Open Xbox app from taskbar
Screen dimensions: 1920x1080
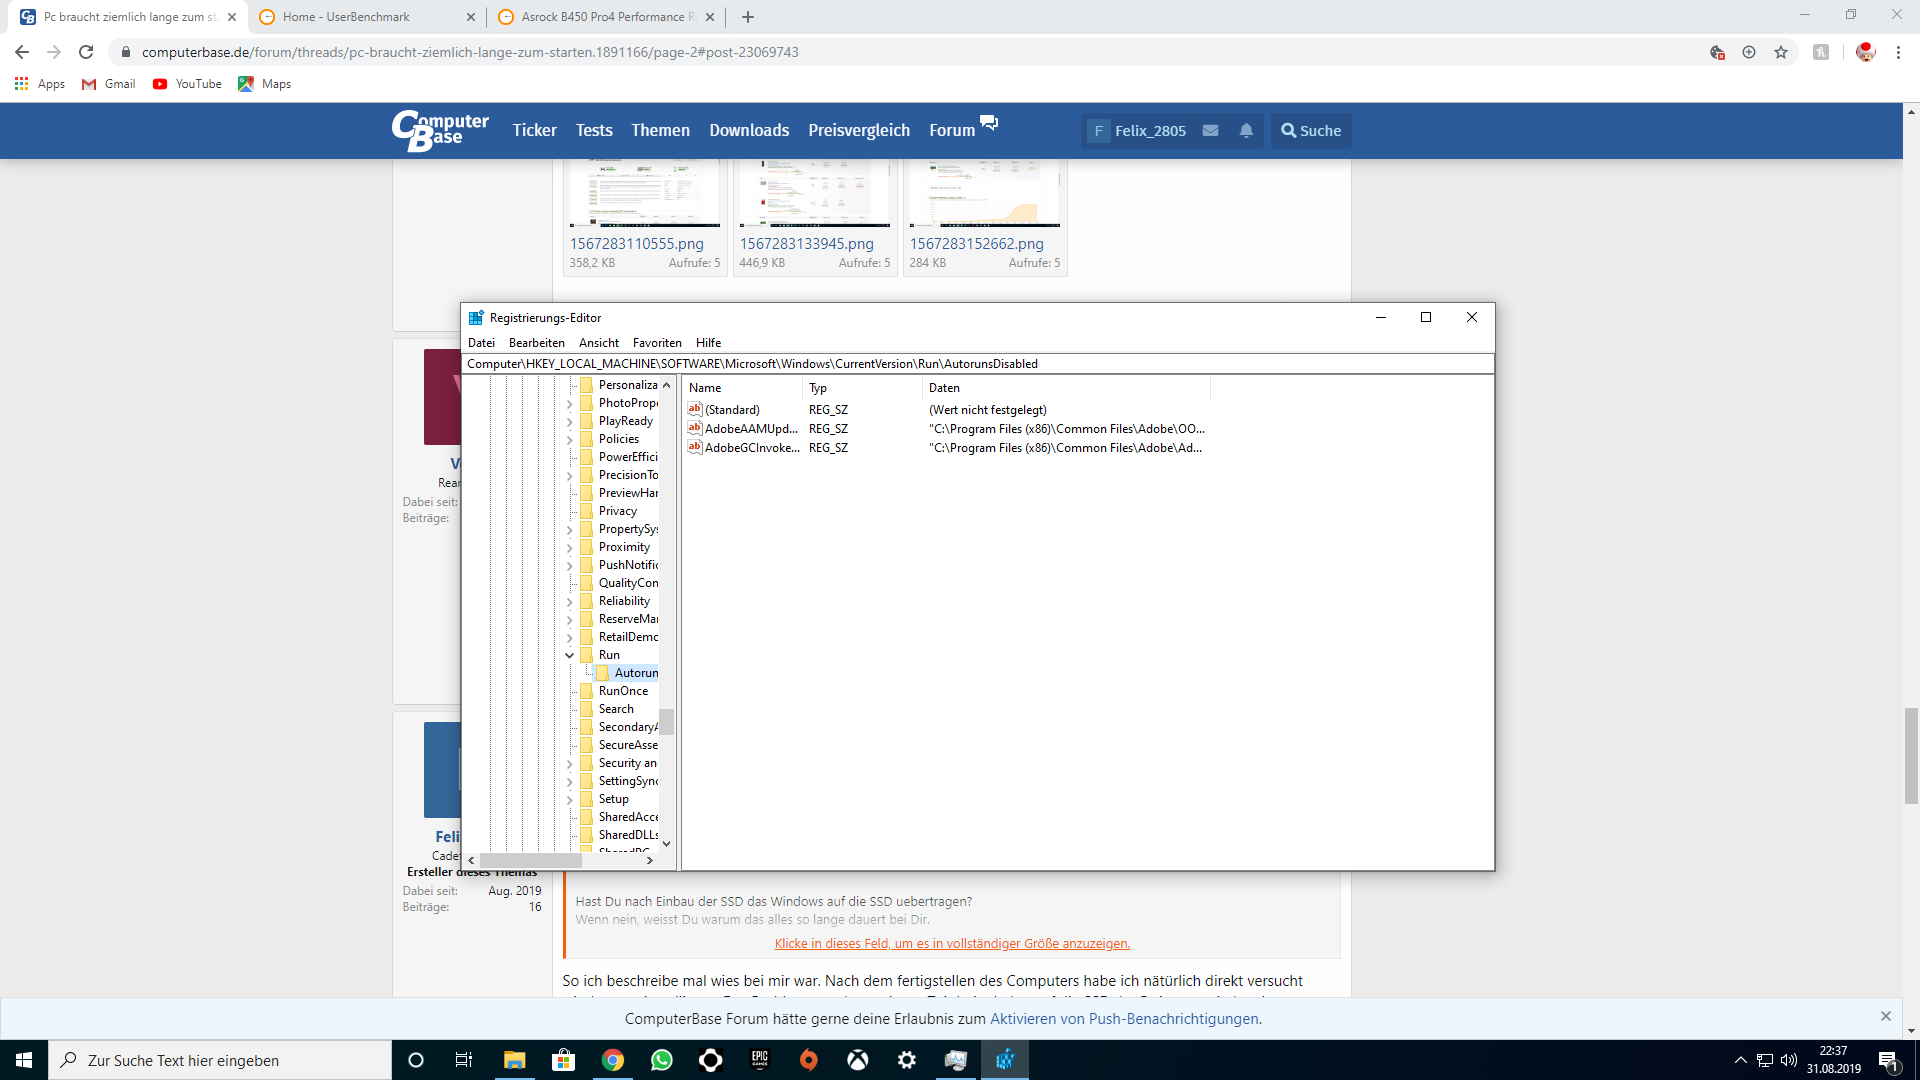click(858, 1060)
